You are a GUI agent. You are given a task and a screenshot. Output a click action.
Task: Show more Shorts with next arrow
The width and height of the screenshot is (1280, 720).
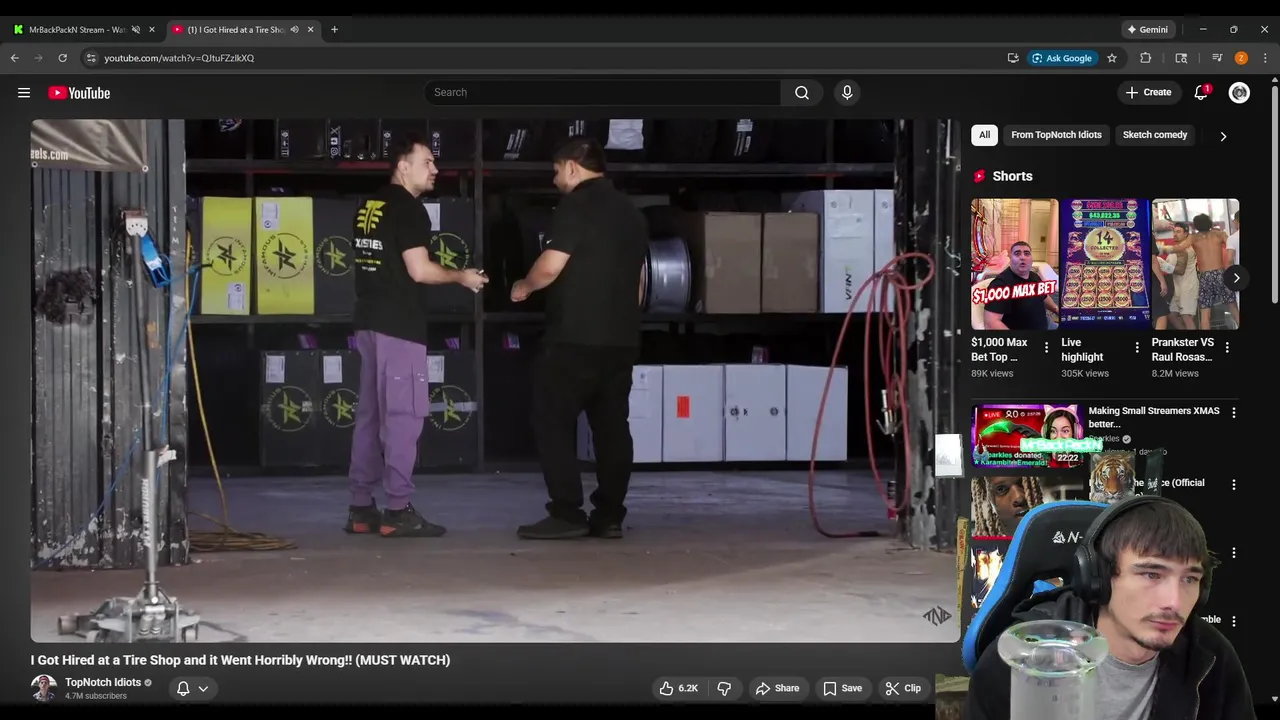1236,278
